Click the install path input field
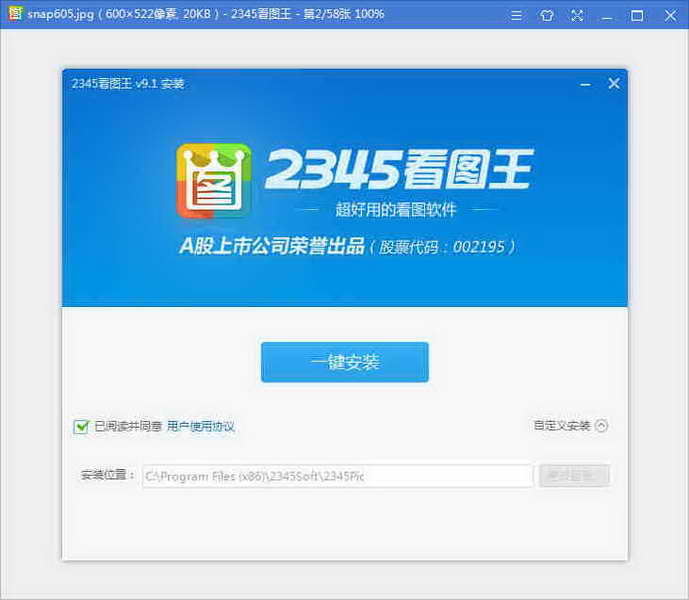Image resolution: width=689 pixels, height=600 pixels. 337,476
